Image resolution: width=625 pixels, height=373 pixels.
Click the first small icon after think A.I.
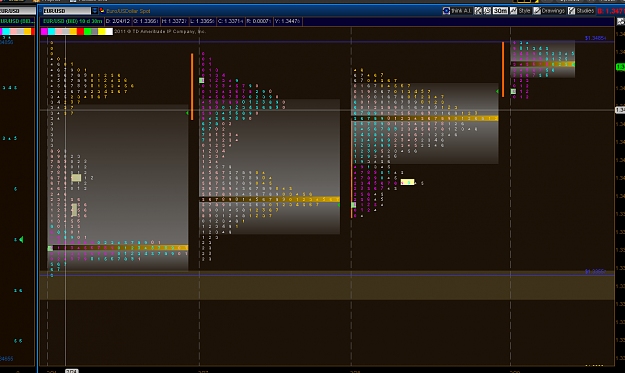[478, 11]
